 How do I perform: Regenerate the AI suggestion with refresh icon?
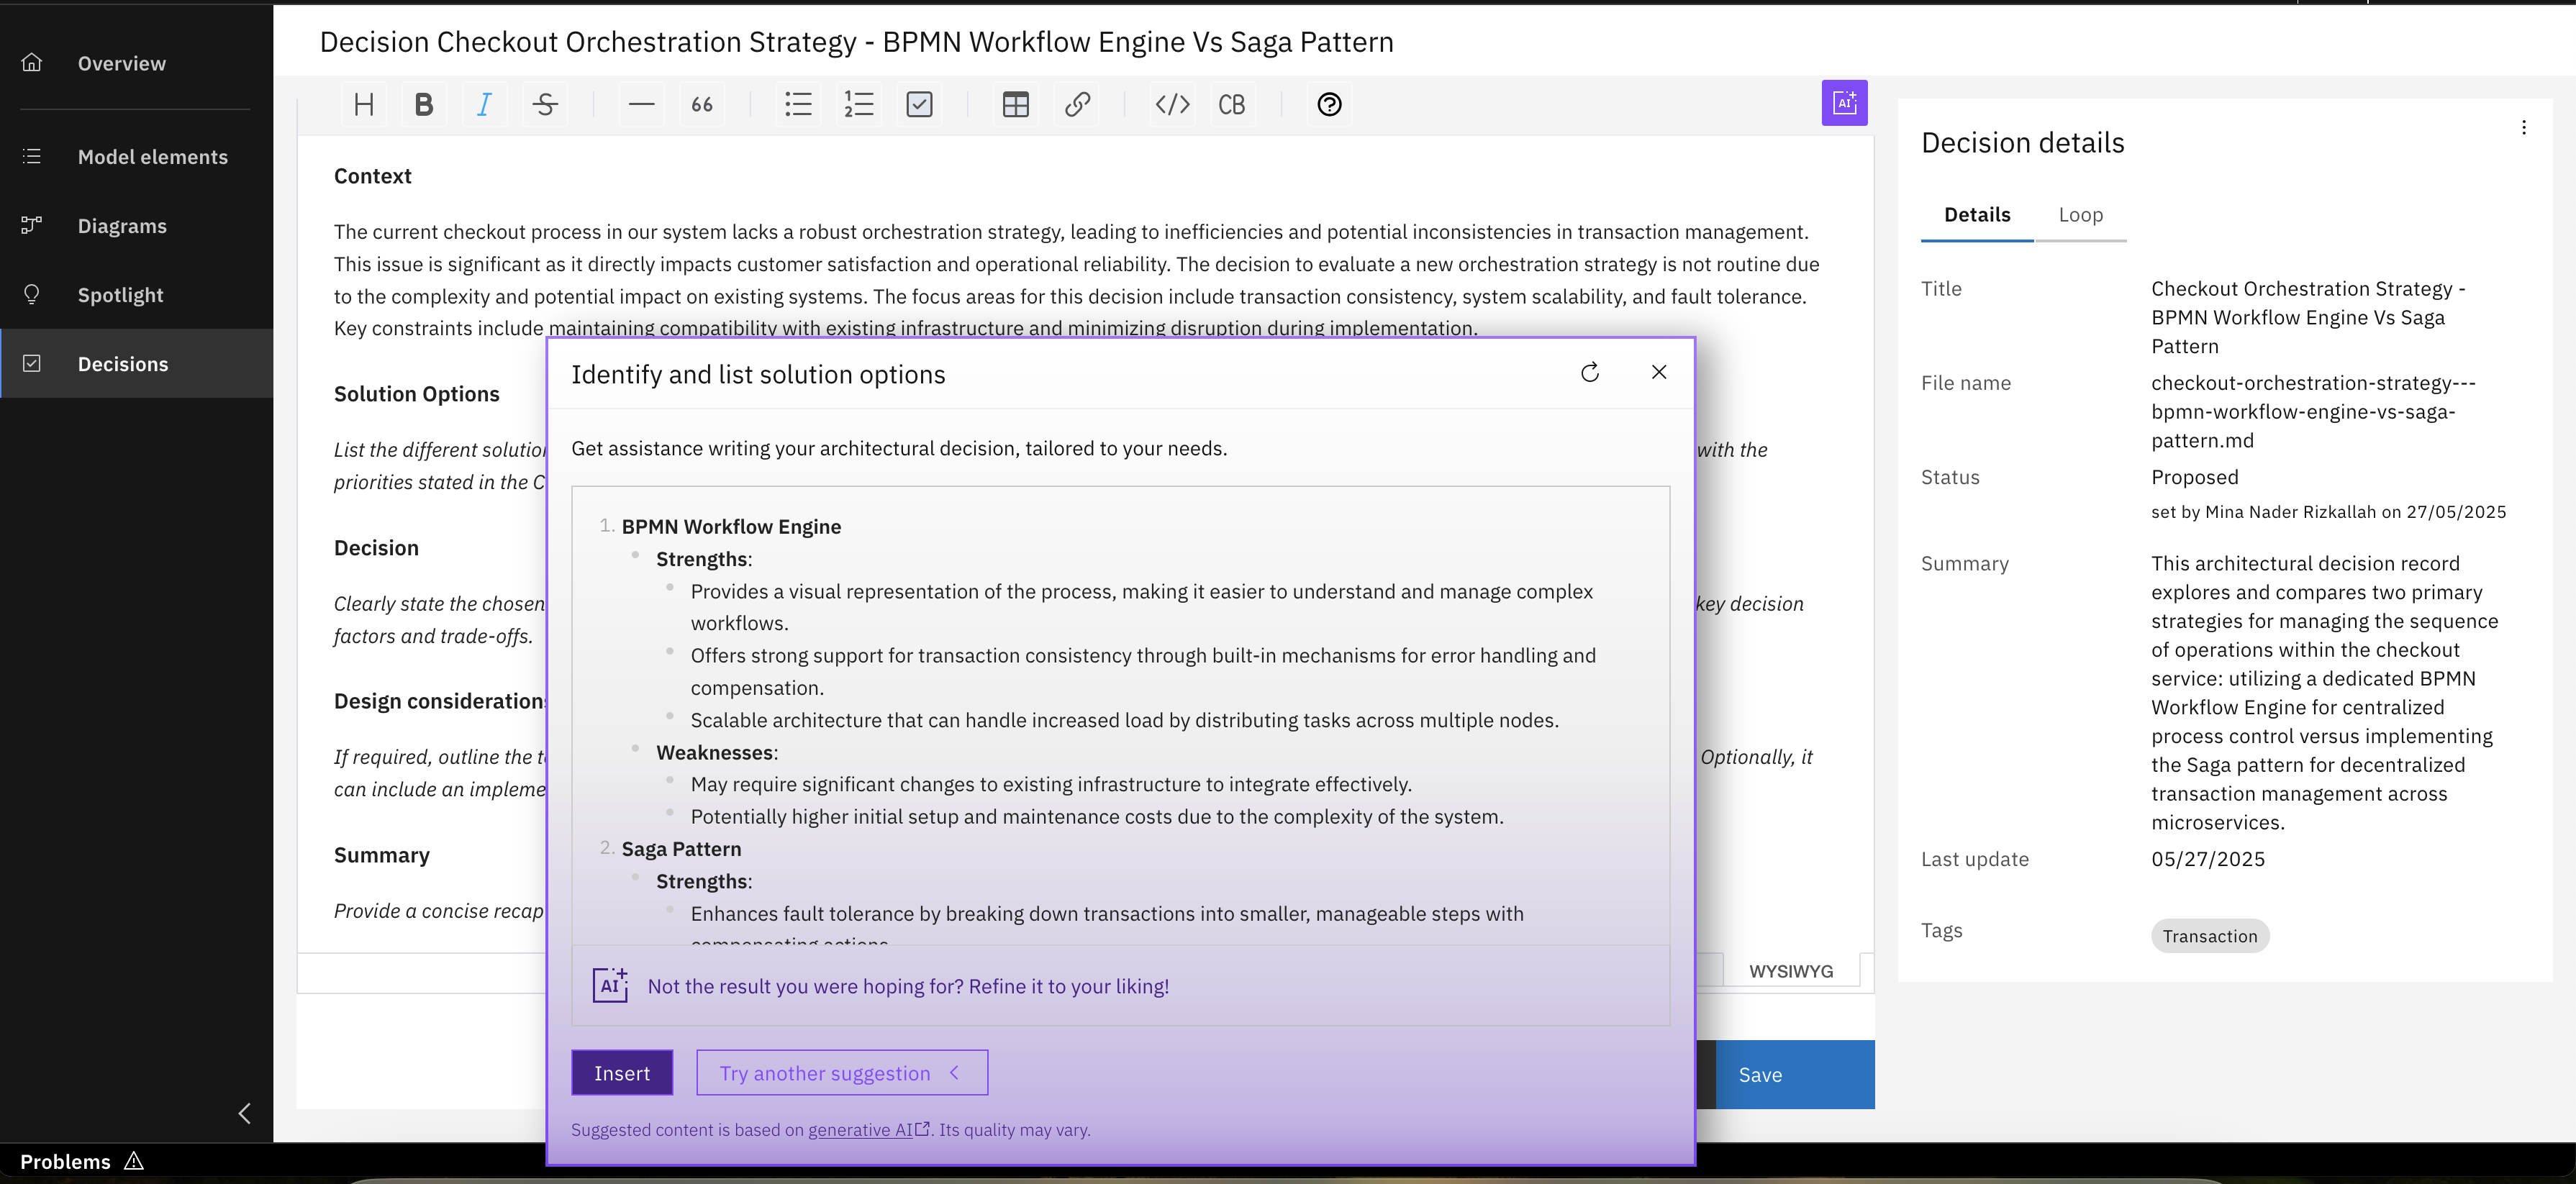(x=1590, y=373)
